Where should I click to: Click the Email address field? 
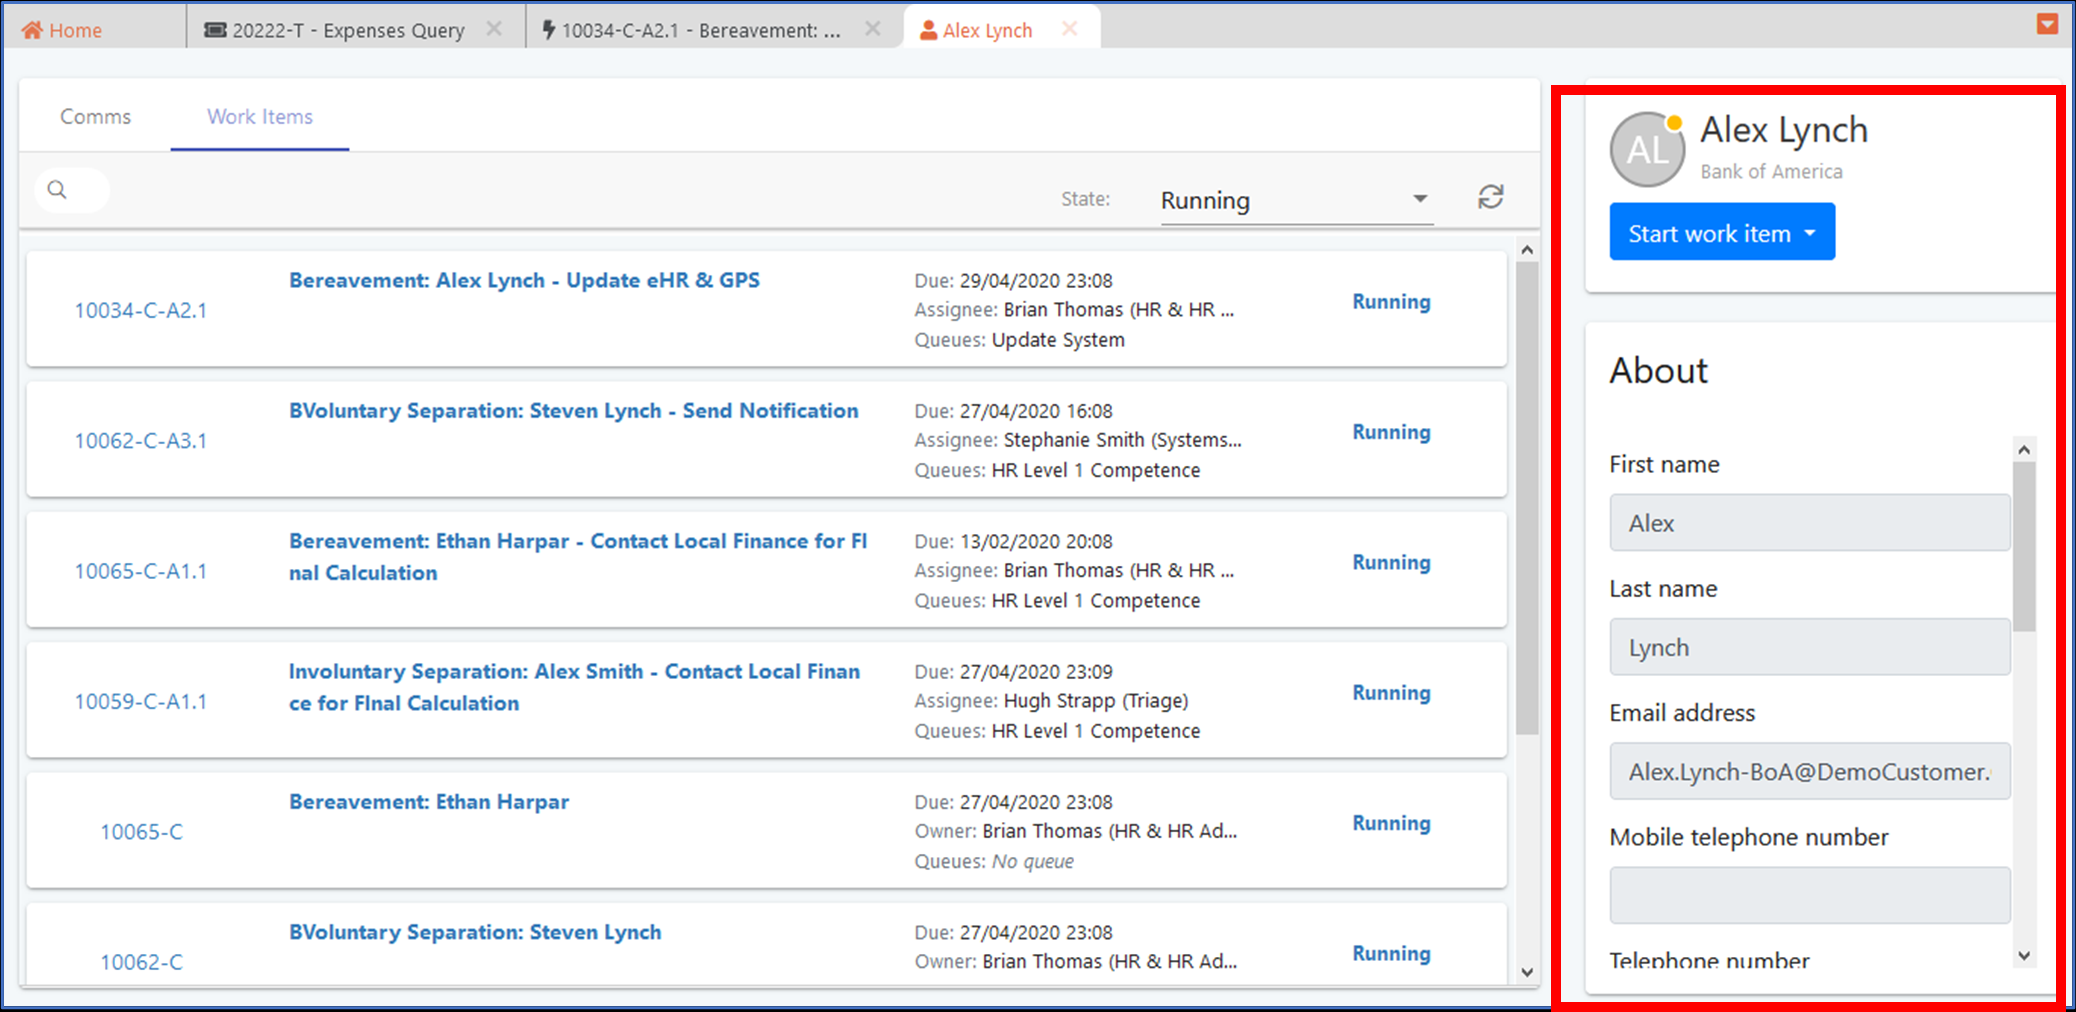tap(1808, 771)
